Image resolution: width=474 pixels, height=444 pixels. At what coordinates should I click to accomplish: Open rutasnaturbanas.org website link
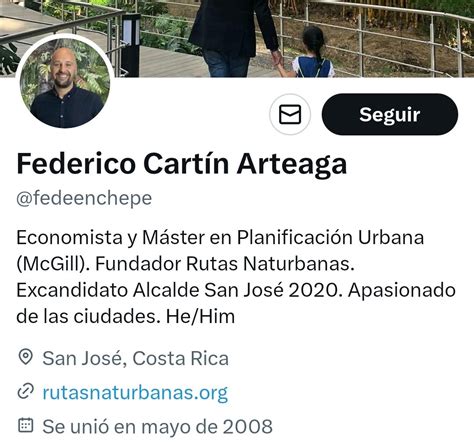(135, 392)
